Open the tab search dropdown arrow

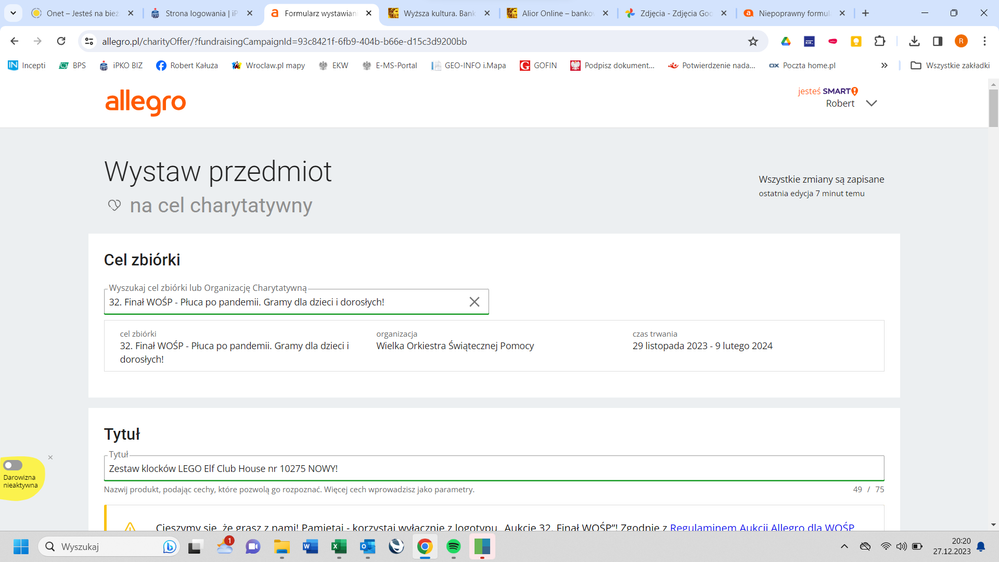tap(13, 13)
